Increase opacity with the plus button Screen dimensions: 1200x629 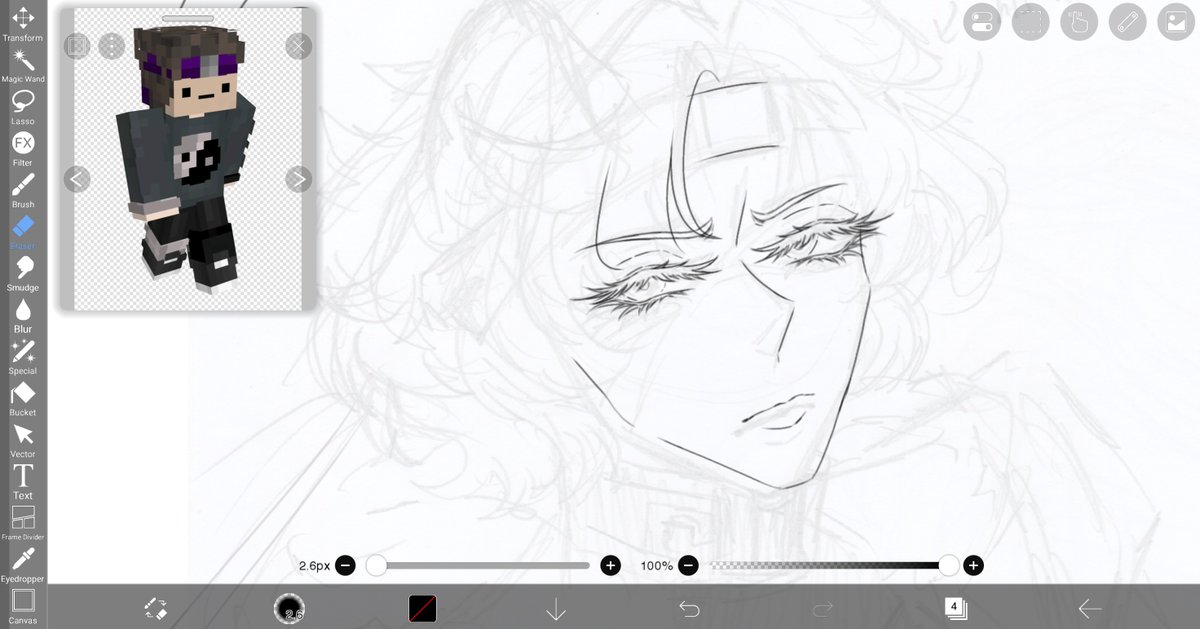click(973, 566)
